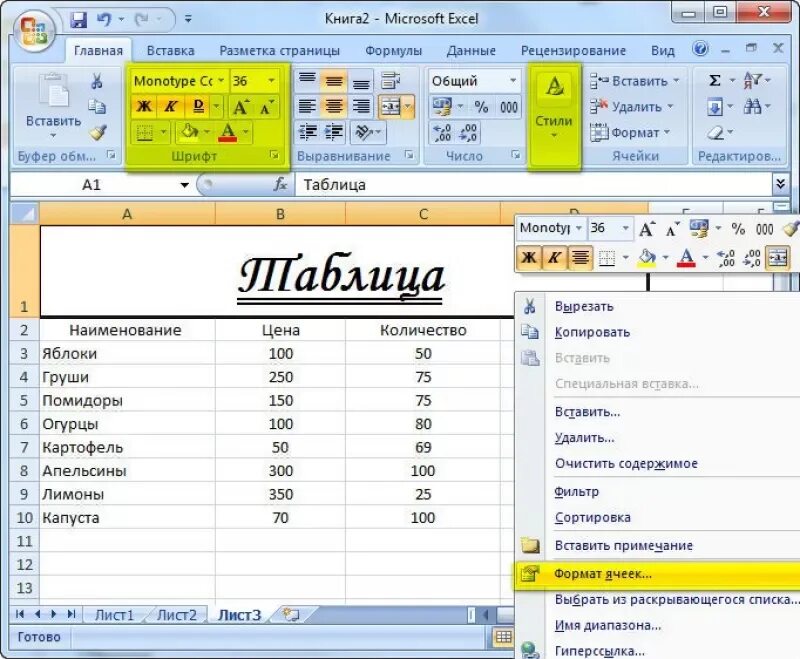Click the Copy icon in clipboard group
Viewport: 800px width, 659px height.
point(97,107)
